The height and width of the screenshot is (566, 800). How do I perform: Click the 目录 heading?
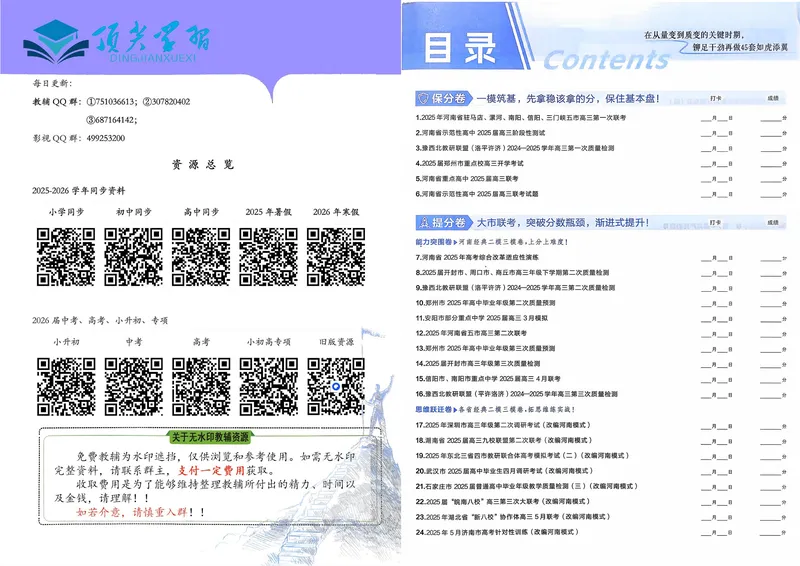click(460, 48)
